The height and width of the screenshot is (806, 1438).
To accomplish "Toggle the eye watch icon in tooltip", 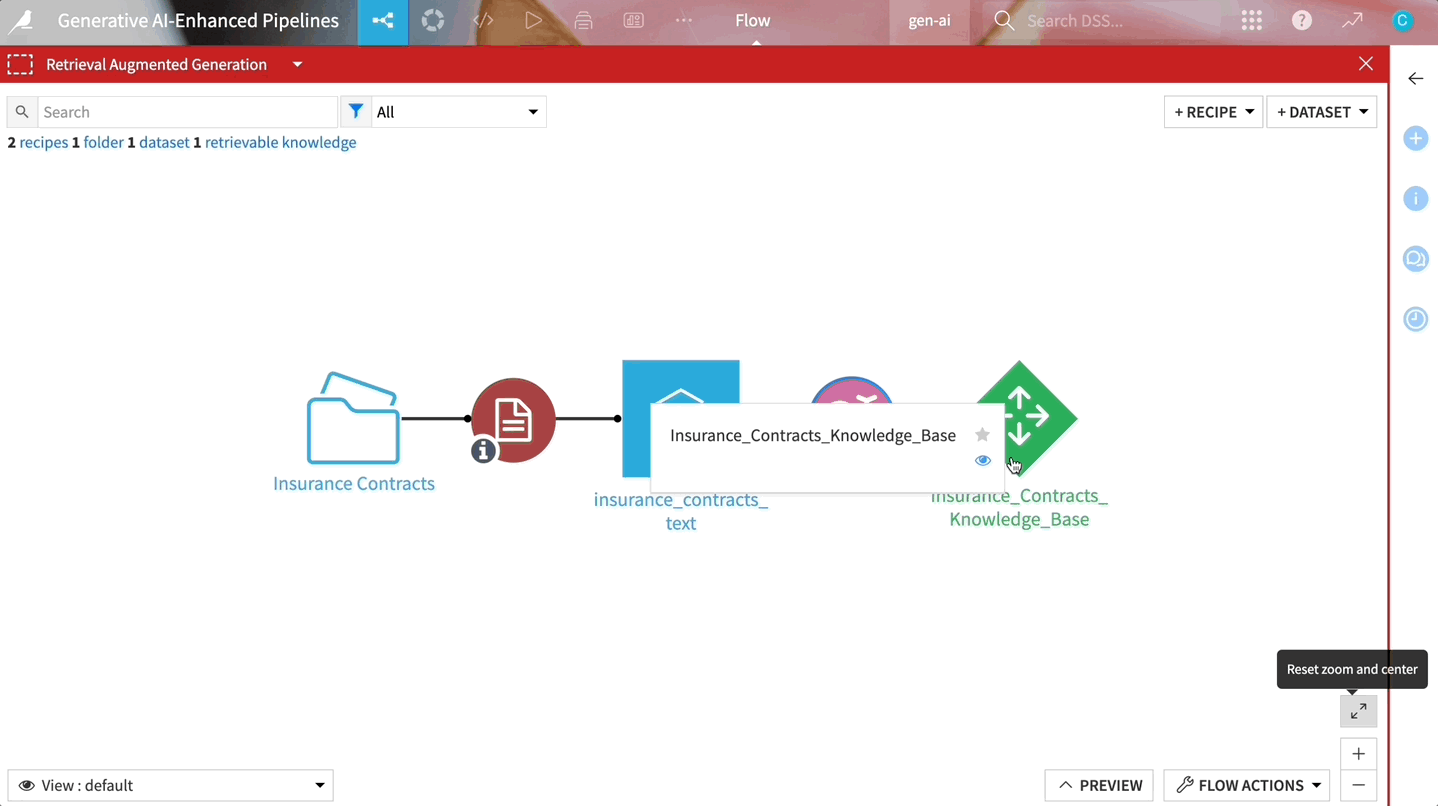I will 983,461.
